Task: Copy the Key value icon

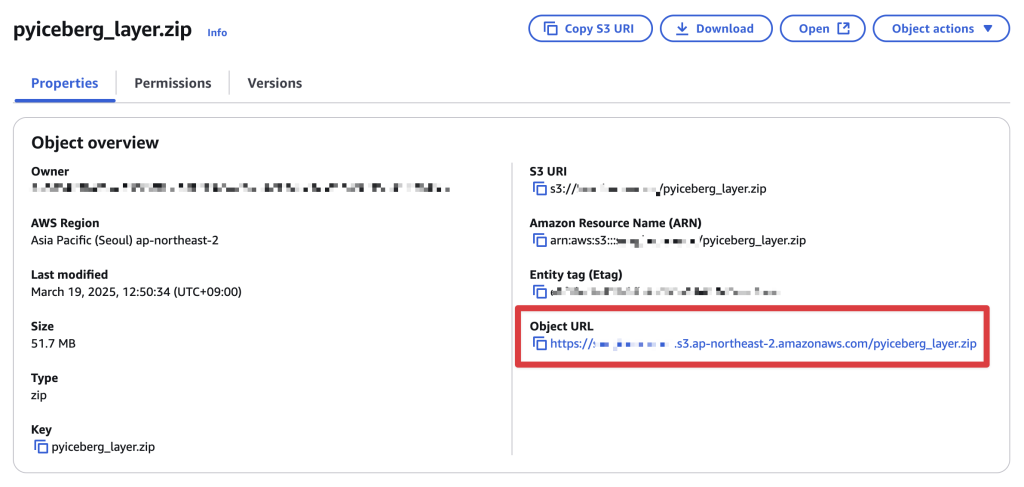Action: pos(40,447)
